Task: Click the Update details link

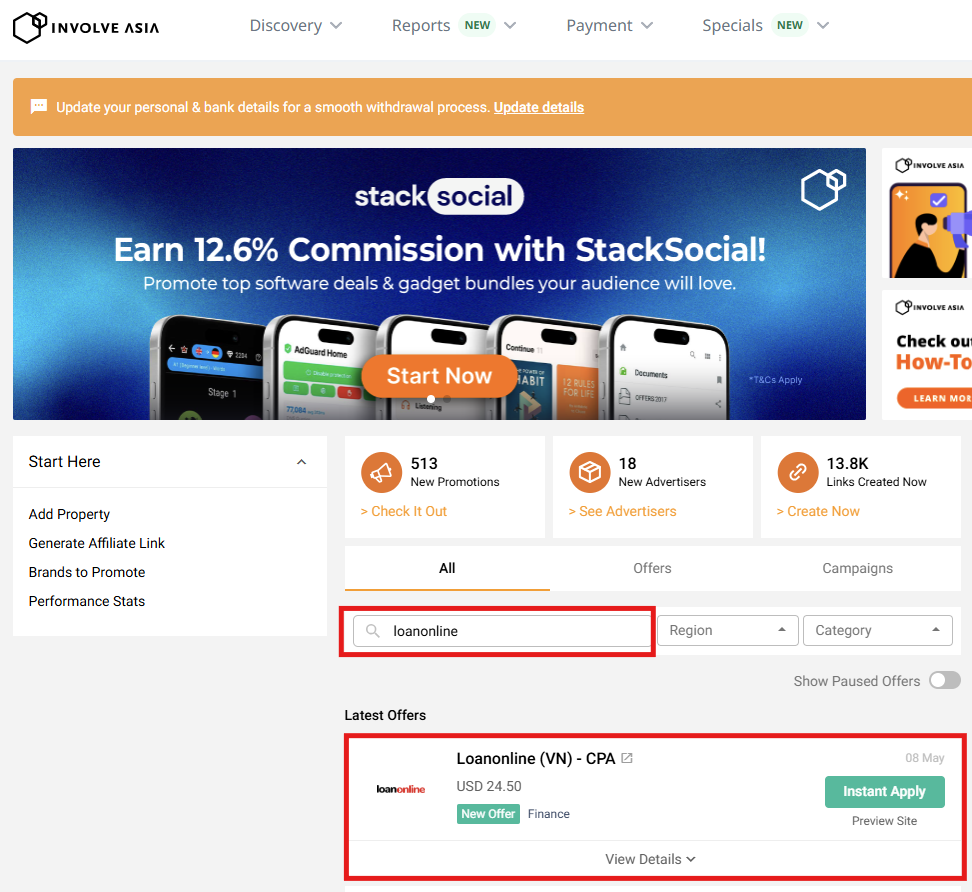Action: coord(538,107)
